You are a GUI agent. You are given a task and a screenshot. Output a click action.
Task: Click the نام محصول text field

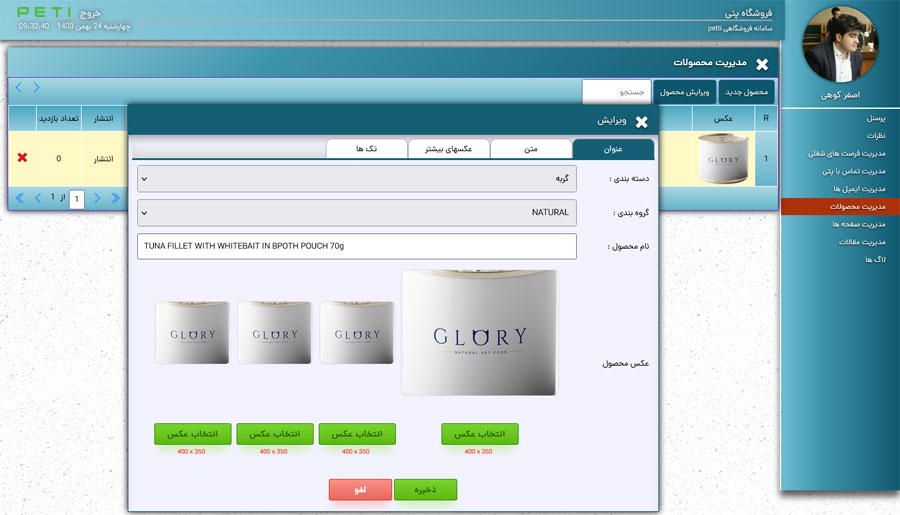click(356, 246)
